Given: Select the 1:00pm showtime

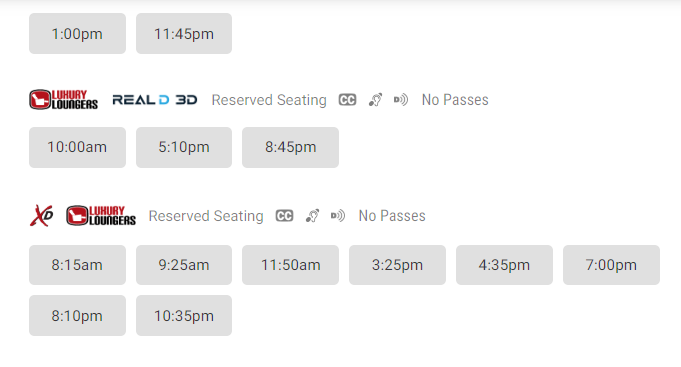Looking at the screenshot, I should (77, 33).
